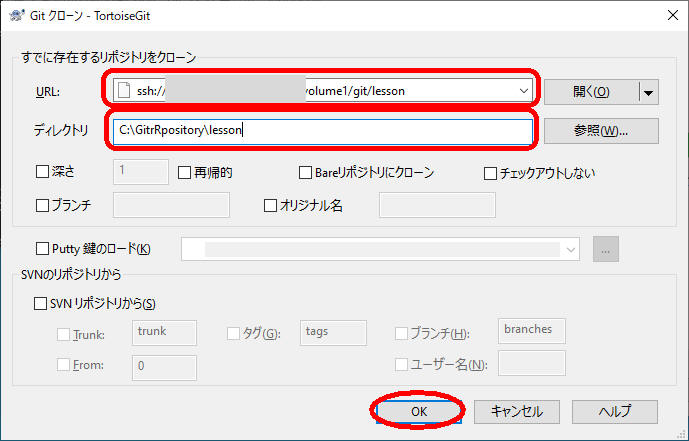Image resolution: width=689 pixels, height=441 pixels.
Task: Click the file icon in URL field
Action: [123, 91]
